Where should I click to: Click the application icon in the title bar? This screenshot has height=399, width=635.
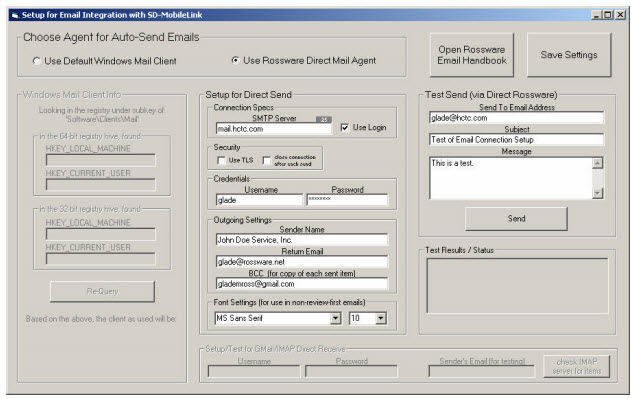(15, 15)
